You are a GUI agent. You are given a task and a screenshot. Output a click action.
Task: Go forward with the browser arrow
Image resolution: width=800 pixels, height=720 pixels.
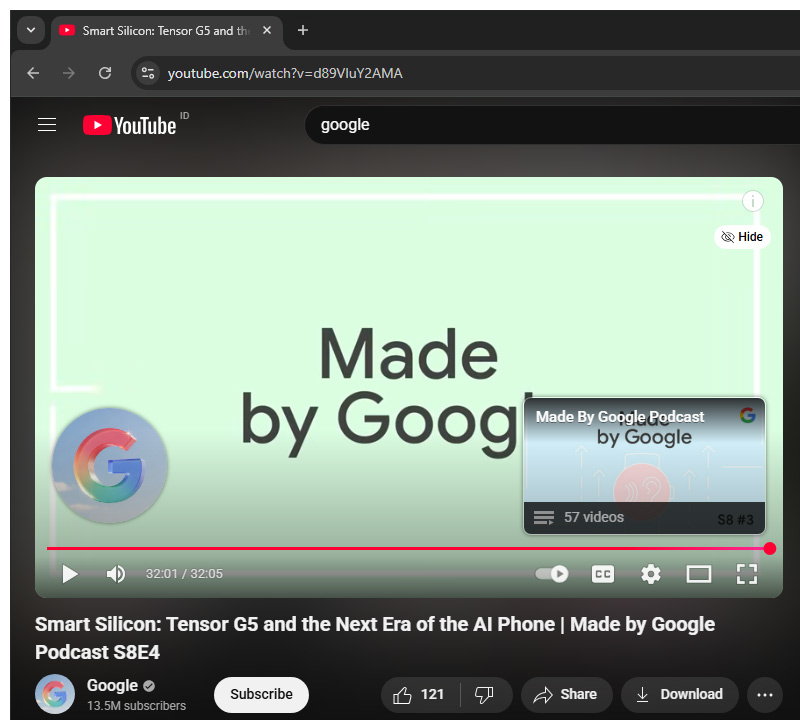point(68,73)
